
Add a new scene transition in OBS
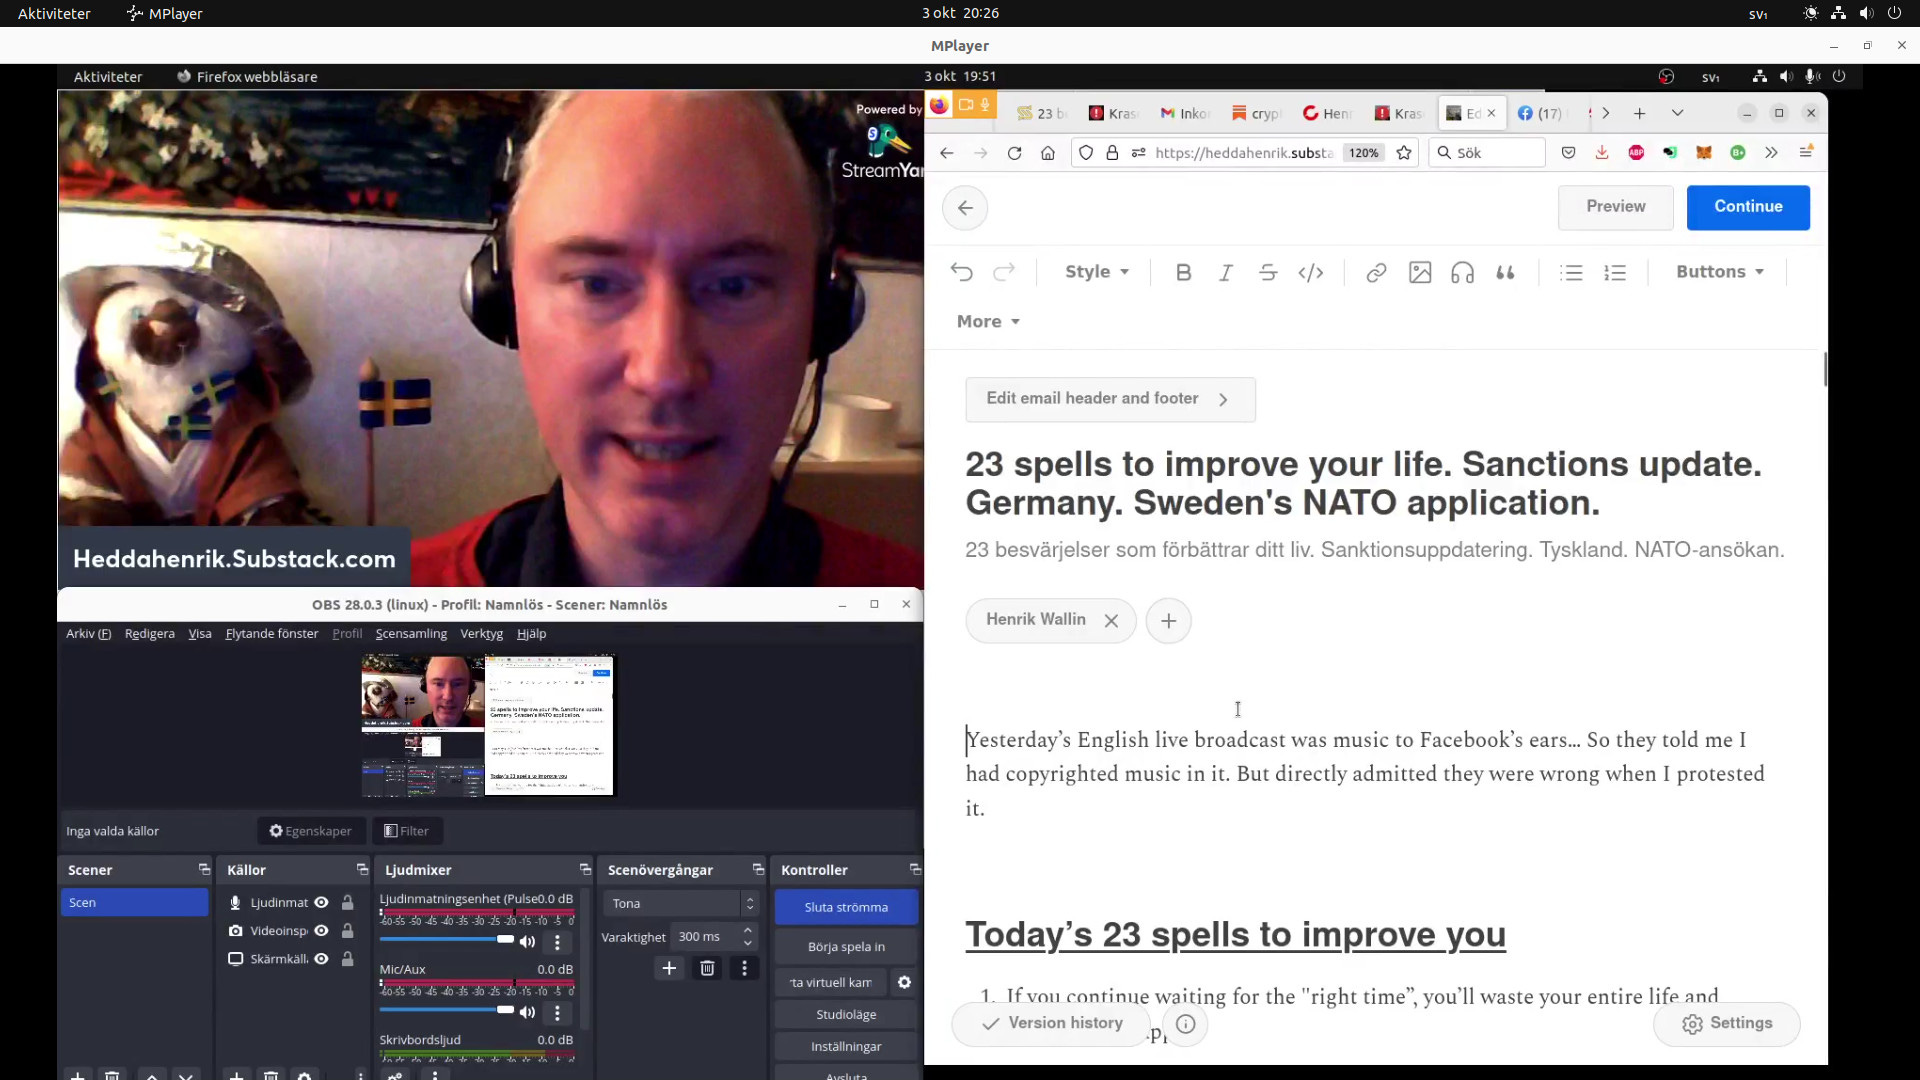(669, 968)
